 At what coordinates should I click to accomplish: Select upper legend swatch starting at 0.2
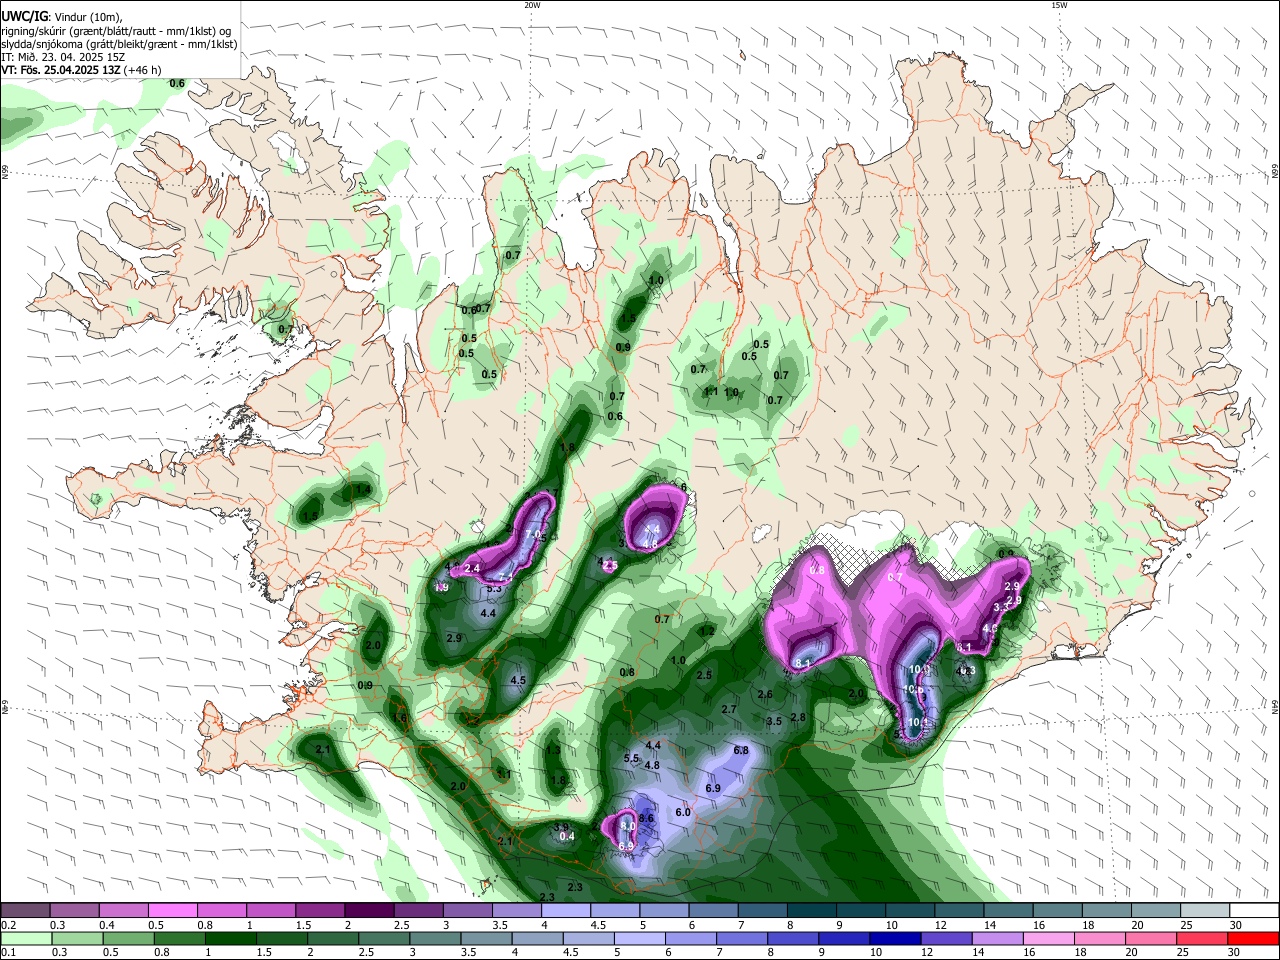[25, 910]
